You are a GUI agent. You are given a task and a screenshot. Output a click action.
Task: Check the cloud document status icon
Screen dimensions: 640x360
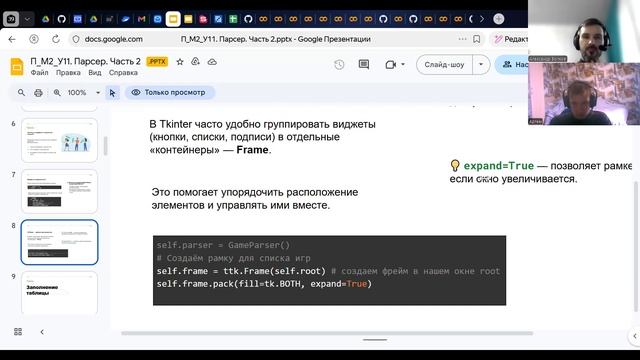[x=212, y=62]
